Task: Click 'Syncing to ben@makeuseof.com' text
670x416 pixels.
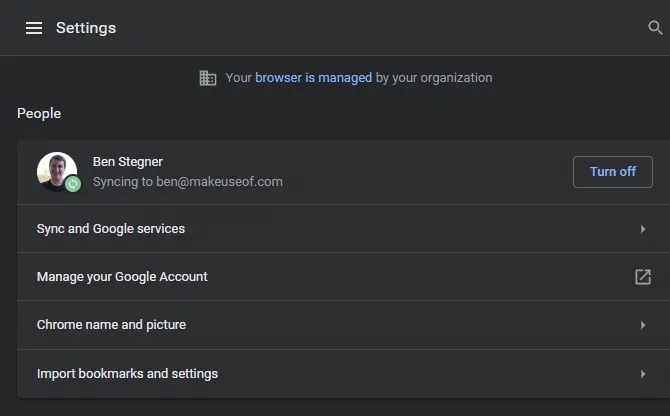Action: (x=188, y=182)
